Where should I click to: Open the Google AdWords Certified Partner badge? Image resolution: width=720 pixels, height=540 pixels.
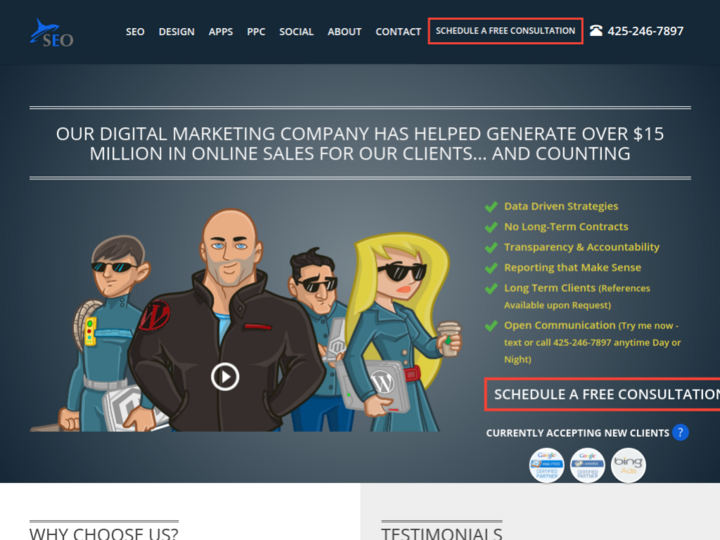click(587, 465)
